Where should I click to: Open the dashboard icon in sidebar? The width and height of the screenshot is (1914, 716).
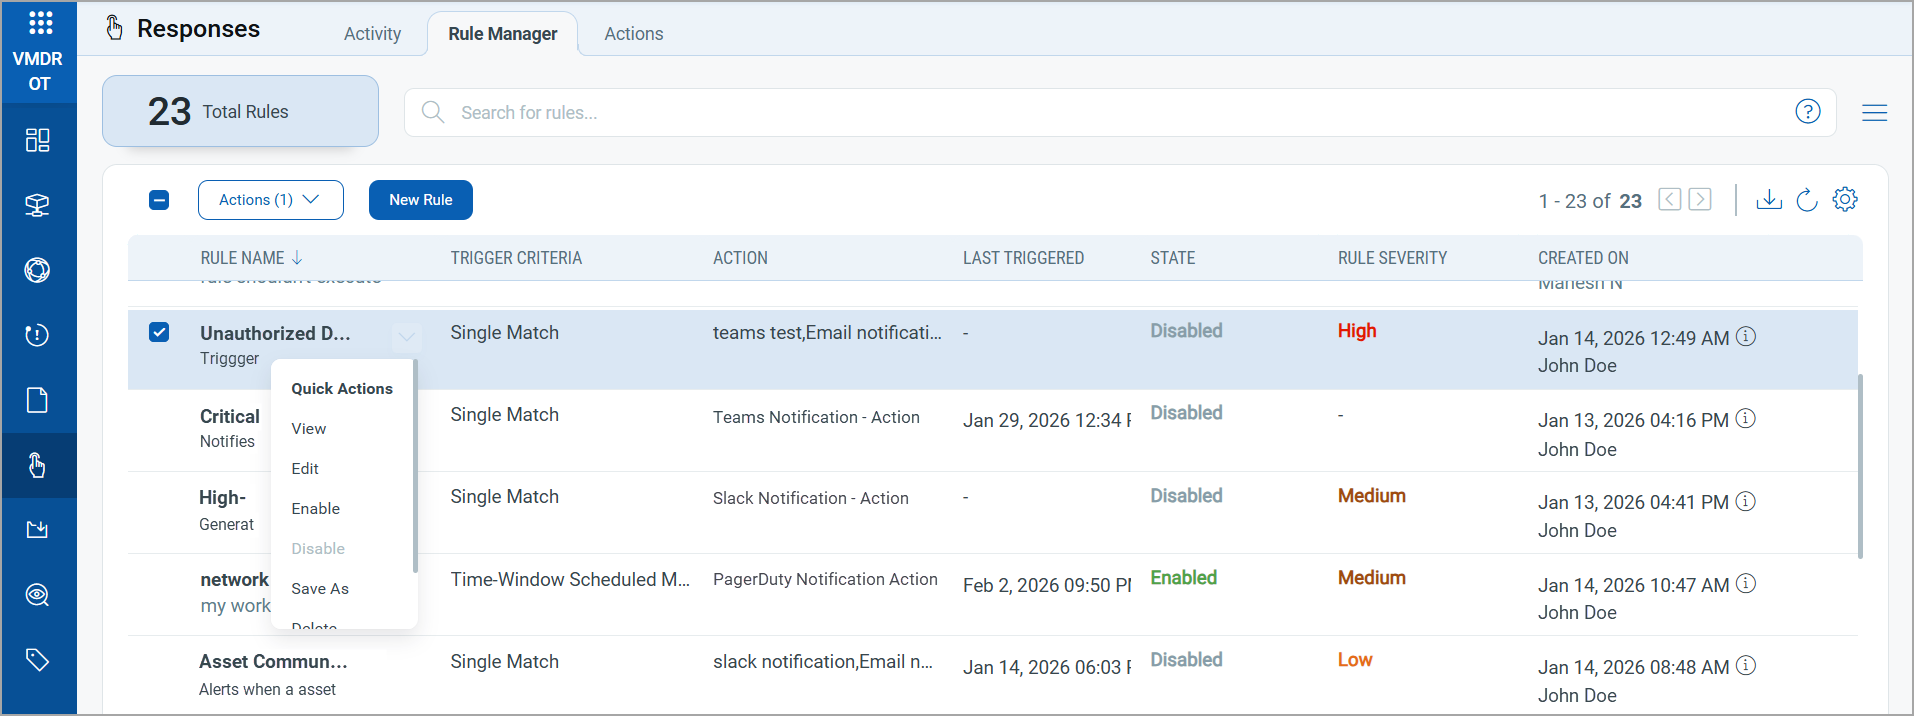click(x=37, y=140)
